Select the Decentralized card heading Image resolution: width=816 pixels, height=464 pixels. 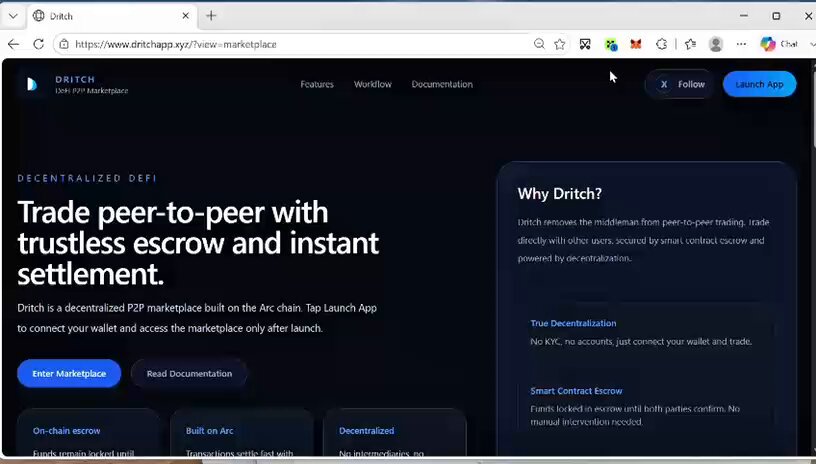pos(366,431)
